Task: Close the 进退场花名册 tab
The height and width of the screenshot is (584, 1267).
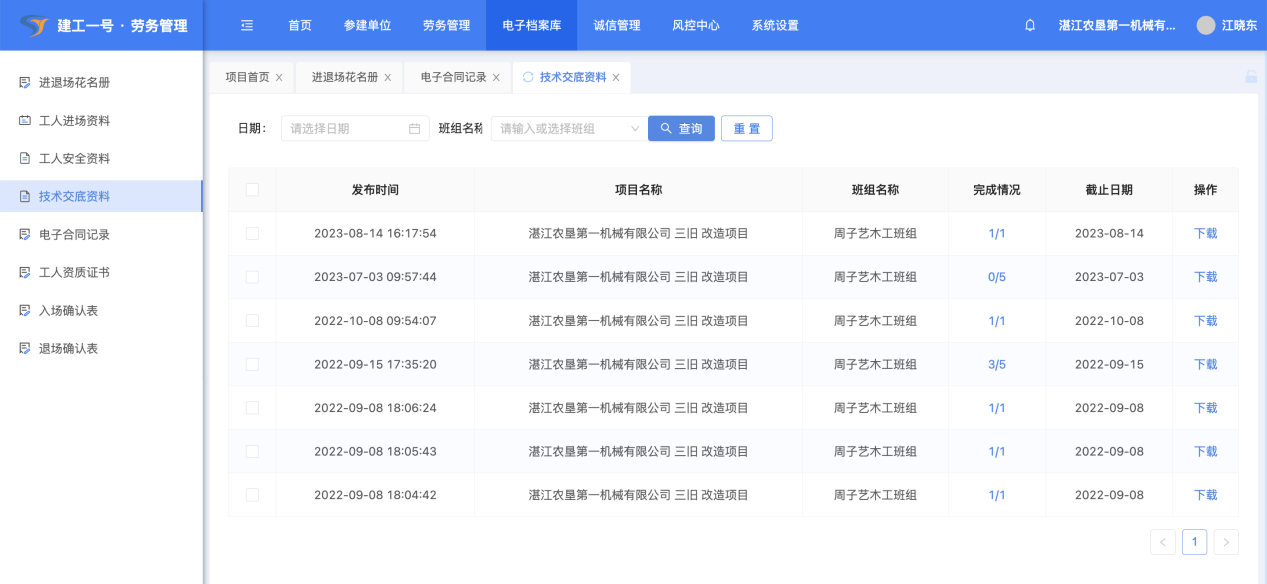Action: point(388,78)
